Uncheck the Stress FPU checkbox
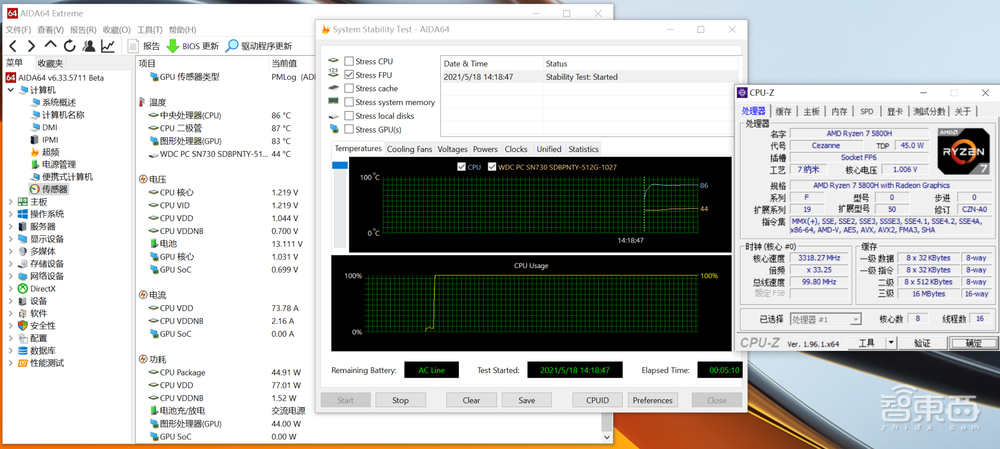Screen dimensions: 1000x449 point(349,75)
